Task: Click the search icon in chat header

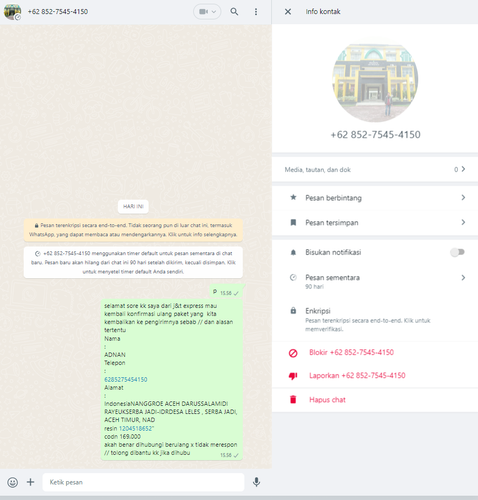Action: [234, 12]
